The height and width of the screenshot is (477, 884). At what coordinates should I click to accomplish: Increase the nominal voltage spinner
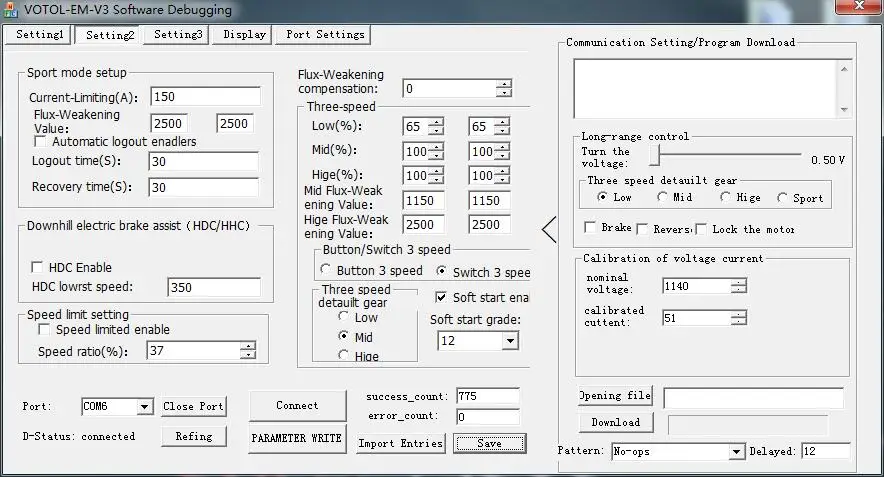coord(738,282)
